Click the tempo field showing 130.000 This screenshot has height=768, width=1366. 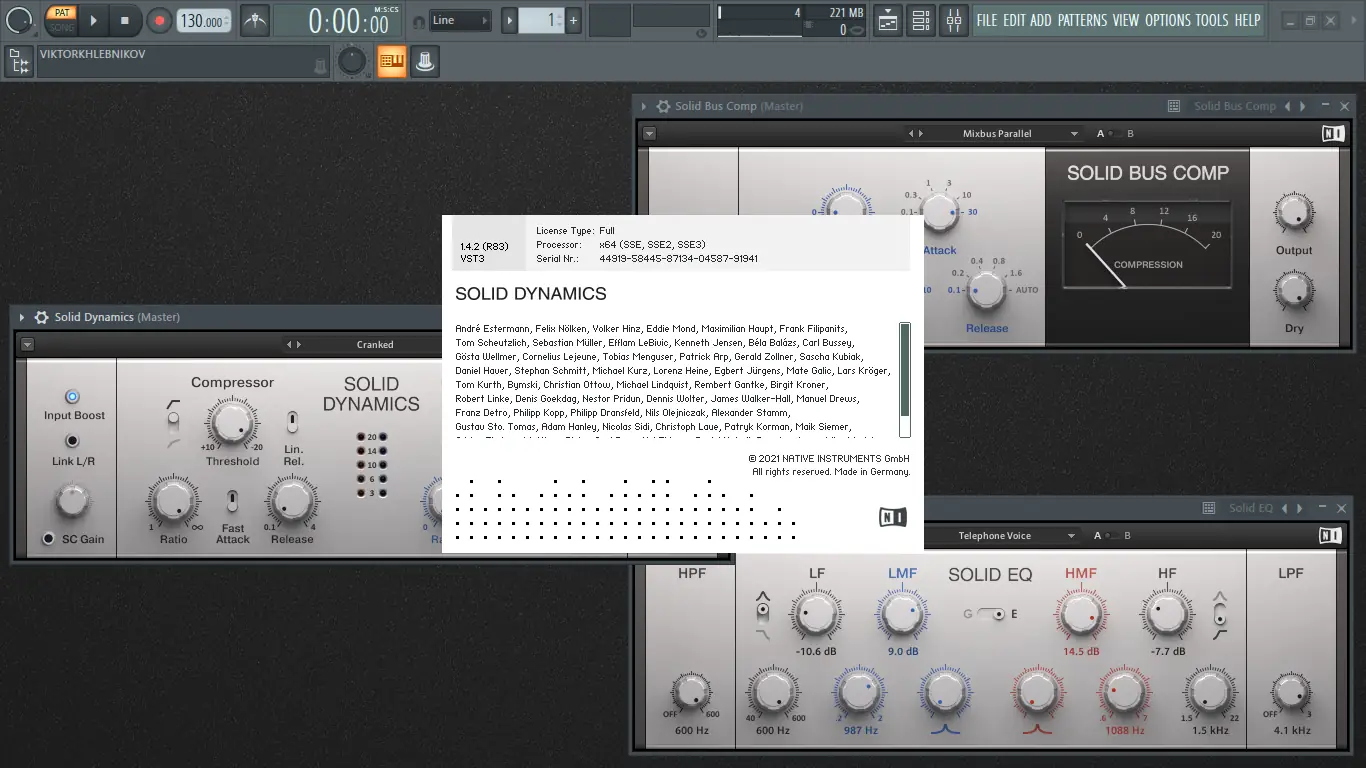click(x=203, y=20)
